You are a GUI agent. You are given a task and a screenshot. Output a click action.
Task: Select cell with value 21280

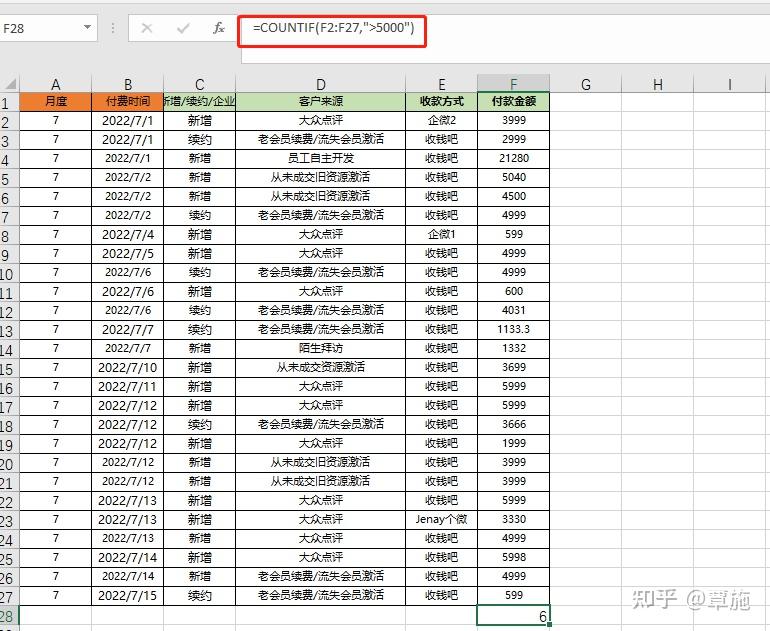coord(514,158)
